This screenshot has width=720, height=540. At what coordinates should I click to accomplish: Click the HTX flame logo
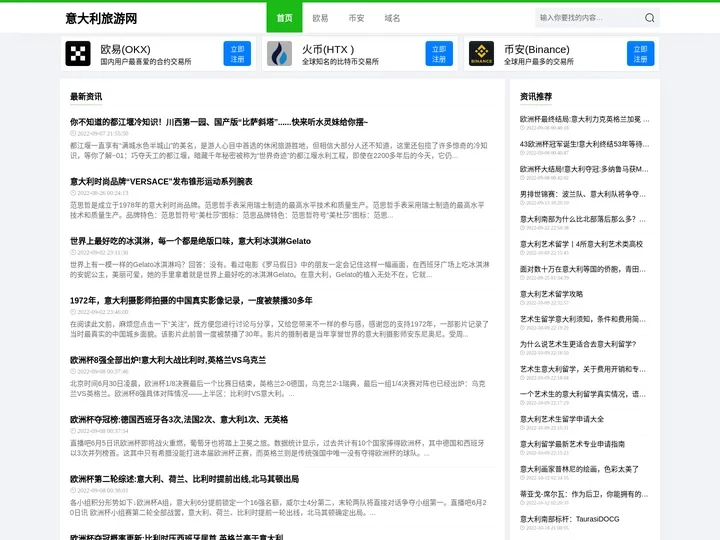(279, 53)
